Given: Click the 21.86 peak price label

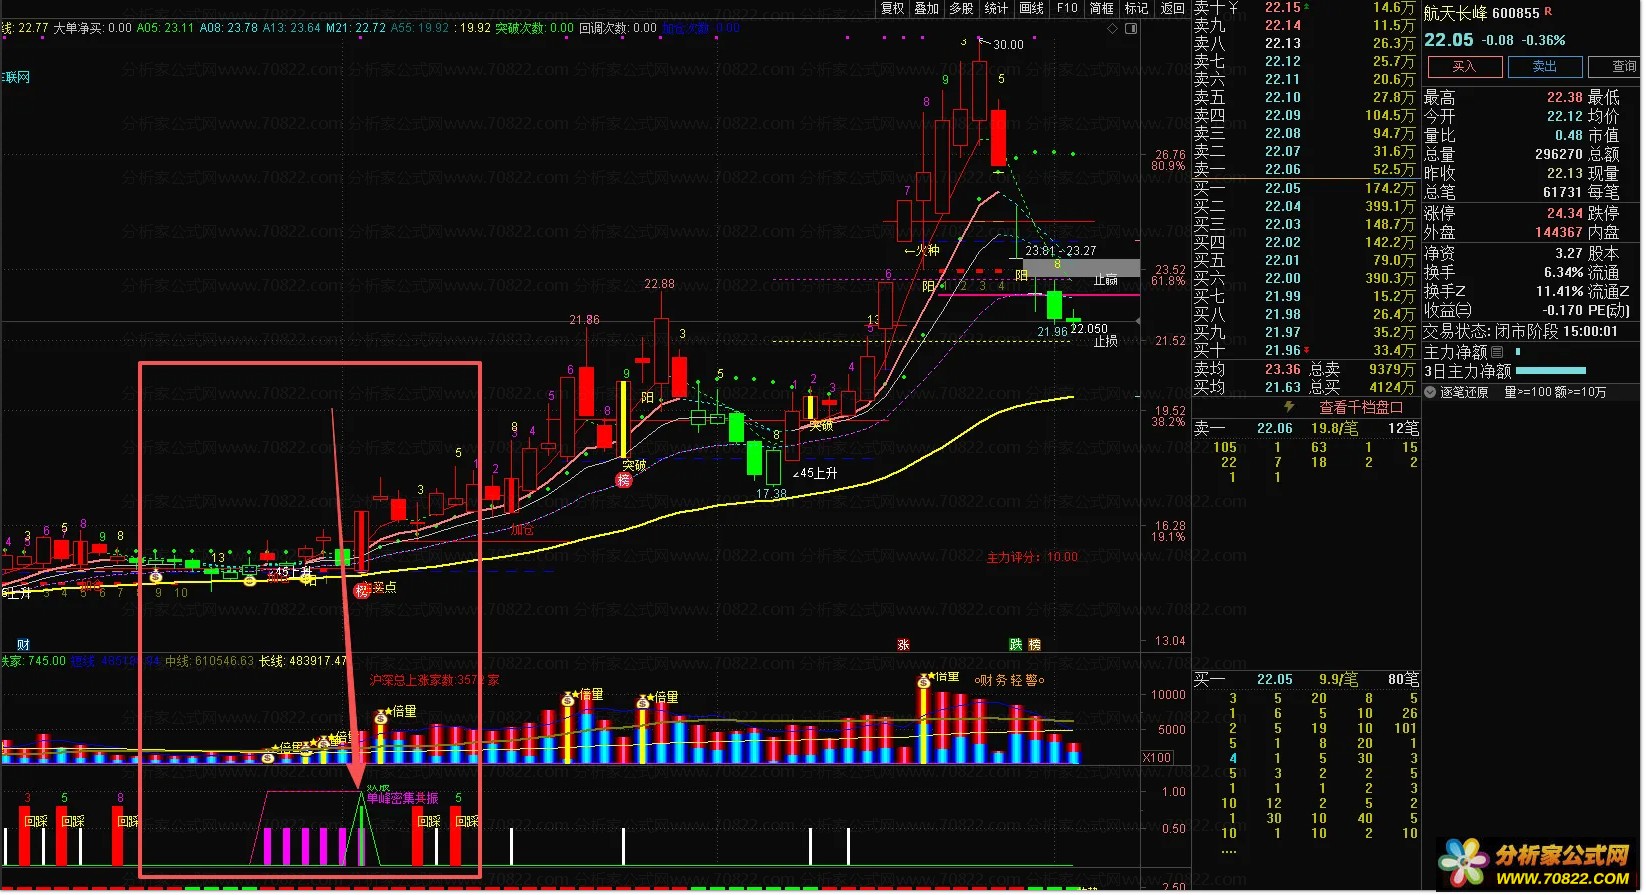Looking at the screenshot, I should 585,320.
